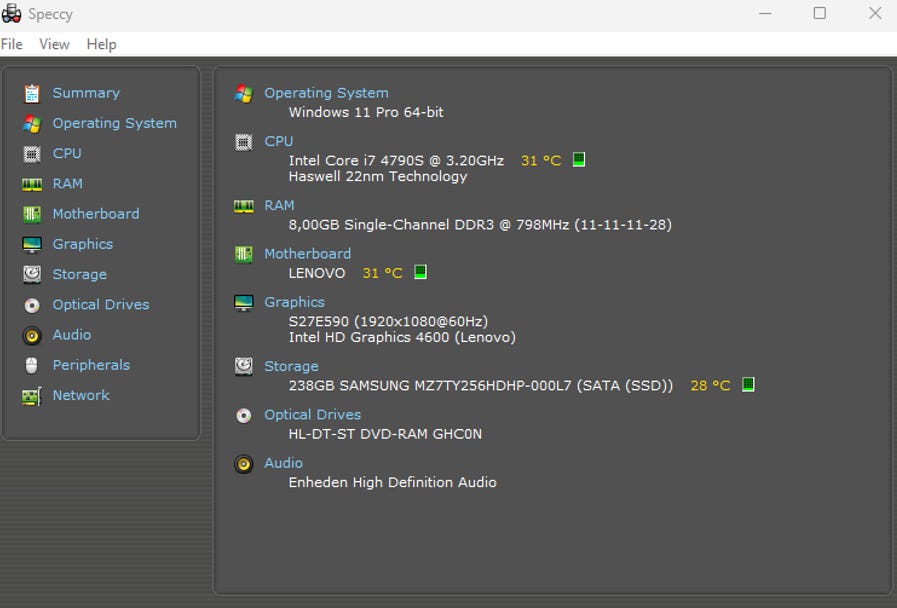This screenshot has width=897, height=608.
Task: Click the Network card icon in sidebar
Action: [32, 396]
